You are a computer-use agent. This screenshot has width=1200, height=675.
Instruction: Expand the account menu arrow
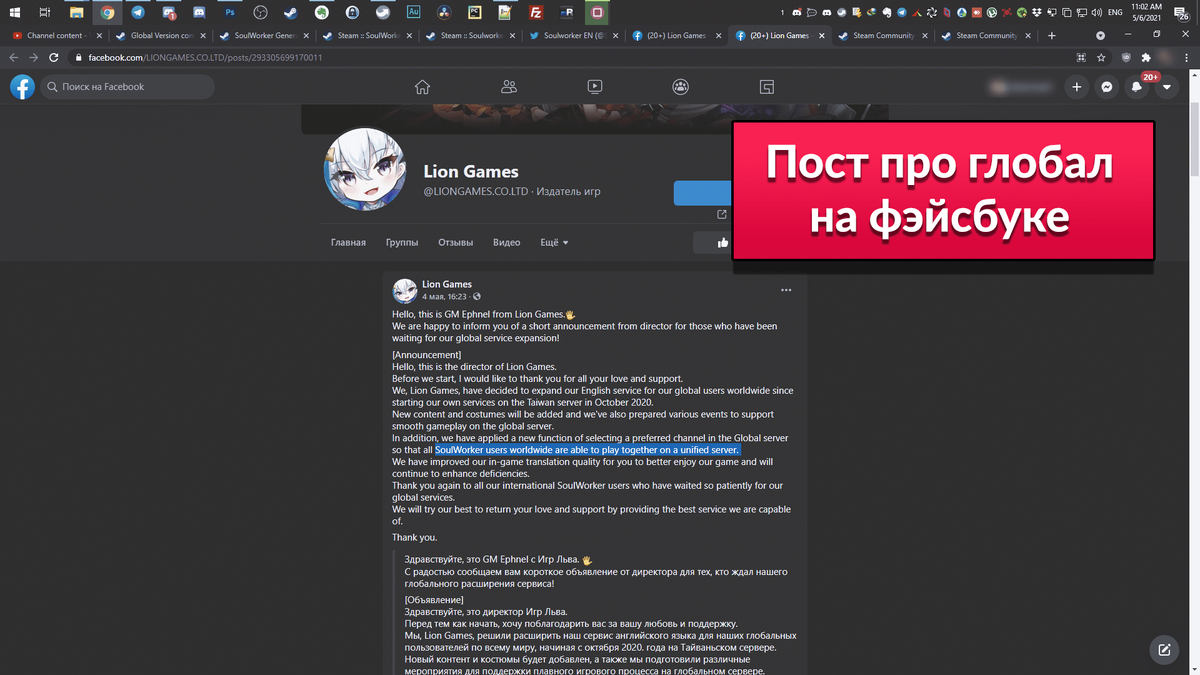[x=1166, y=87]
